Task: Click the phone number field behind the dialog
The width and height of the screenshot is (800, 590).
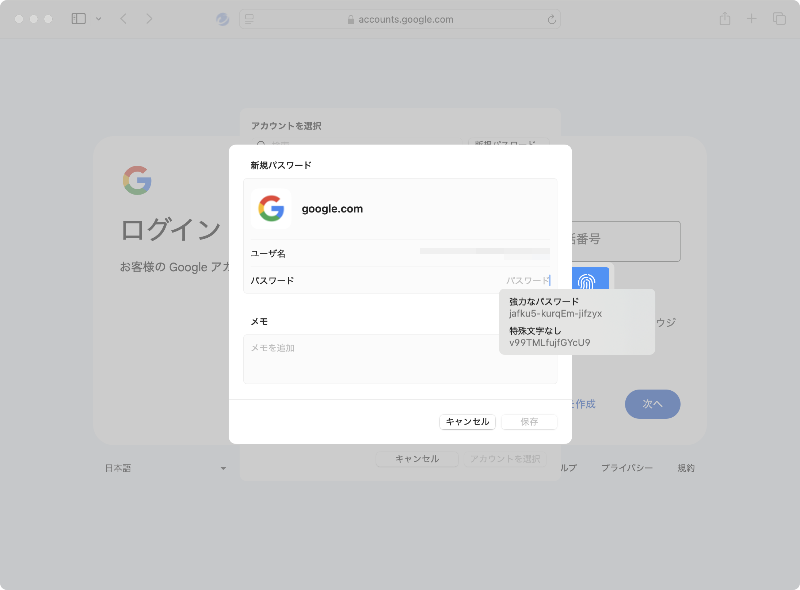Action: pos(626,241)
